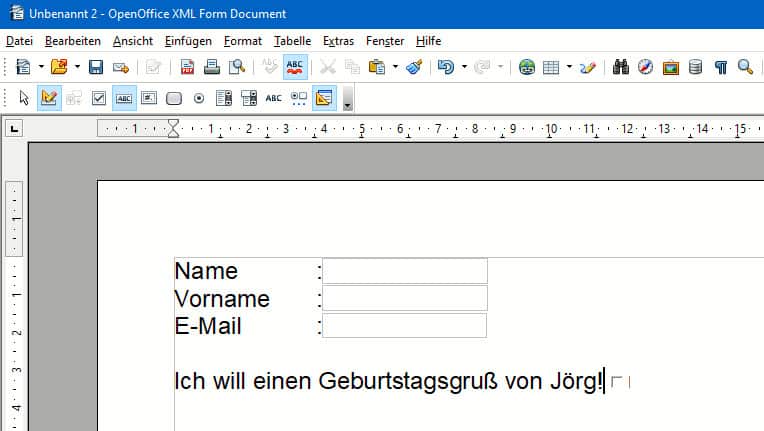
Task: Click the Vorname text input field
Action: (x=404, y=298)
